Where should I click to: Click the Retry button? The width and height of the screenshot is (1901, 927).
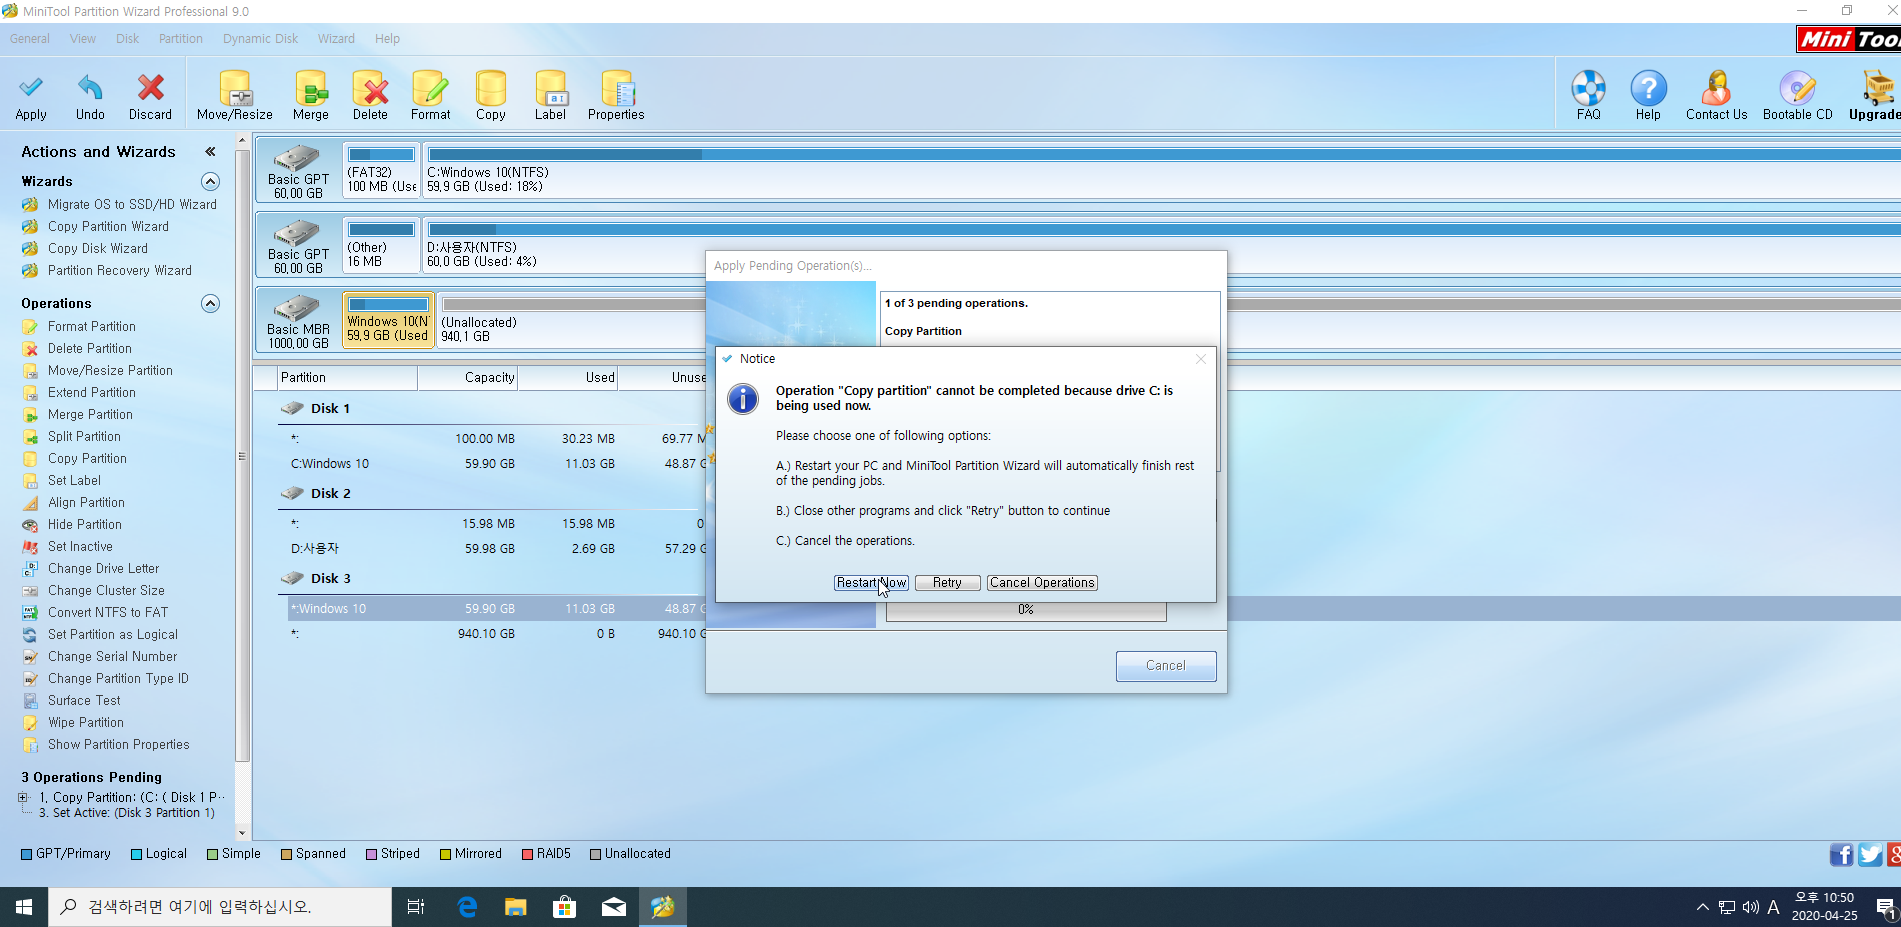tap(948, 583)
